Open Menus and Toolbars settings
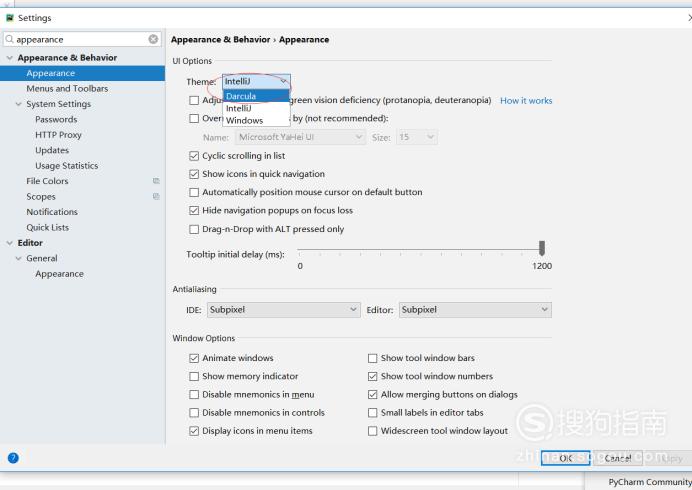692x490 pixels. [x=67, y=88]
